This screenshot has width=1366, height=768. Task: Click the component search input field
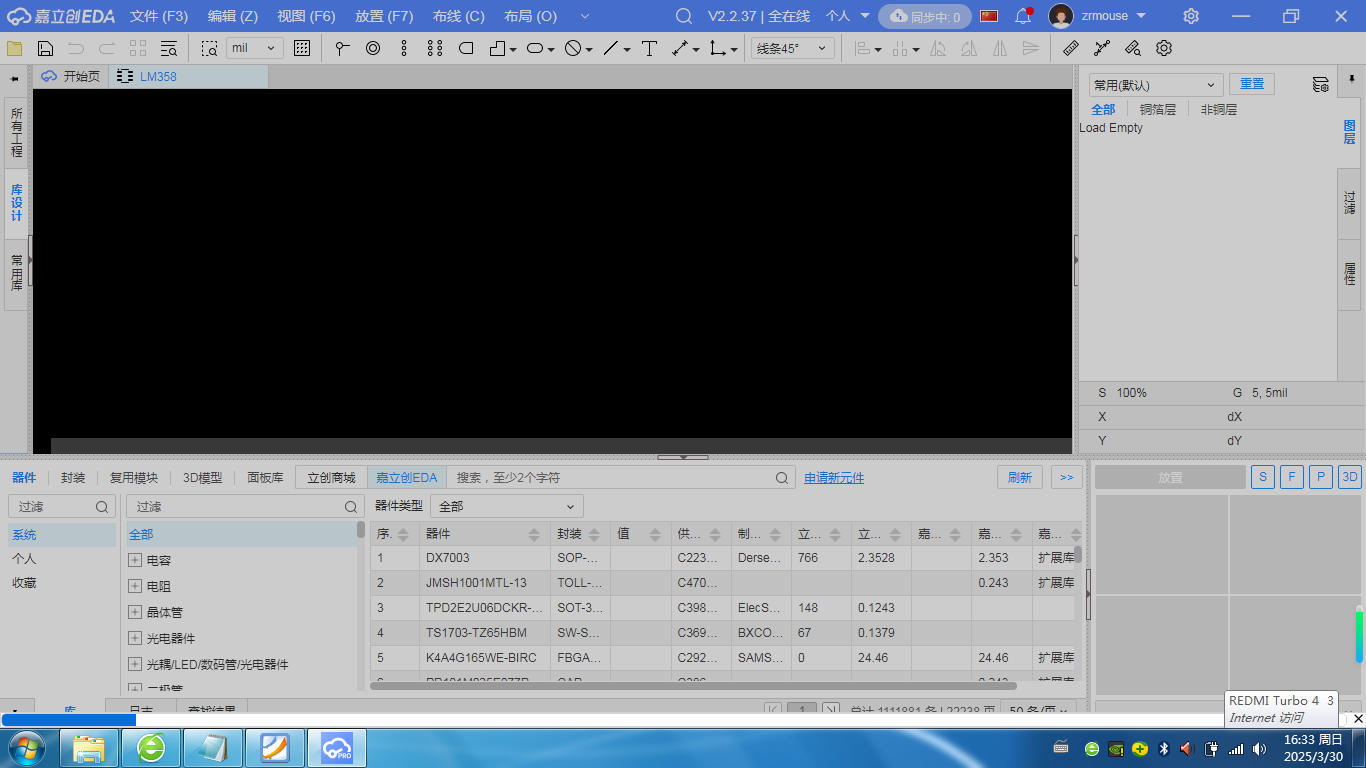[612, 478]
